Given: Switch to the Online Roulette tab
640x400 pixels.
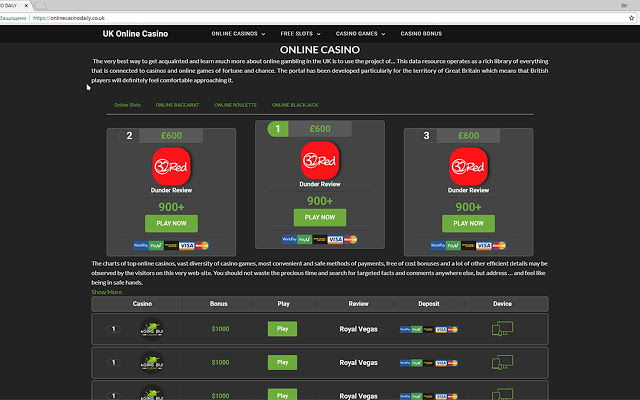Looking at the screenshot, I should point(236,105).
